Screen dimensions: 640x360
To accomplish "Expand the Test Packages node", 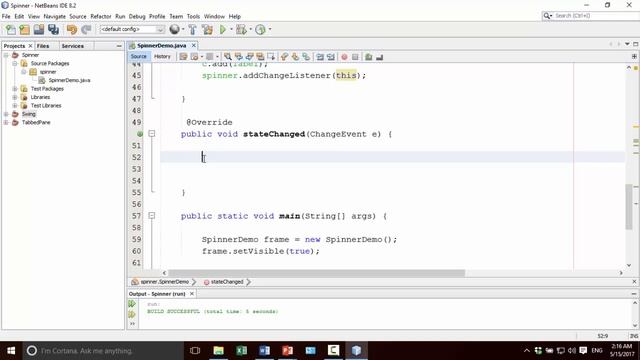I will pos(15,89).
